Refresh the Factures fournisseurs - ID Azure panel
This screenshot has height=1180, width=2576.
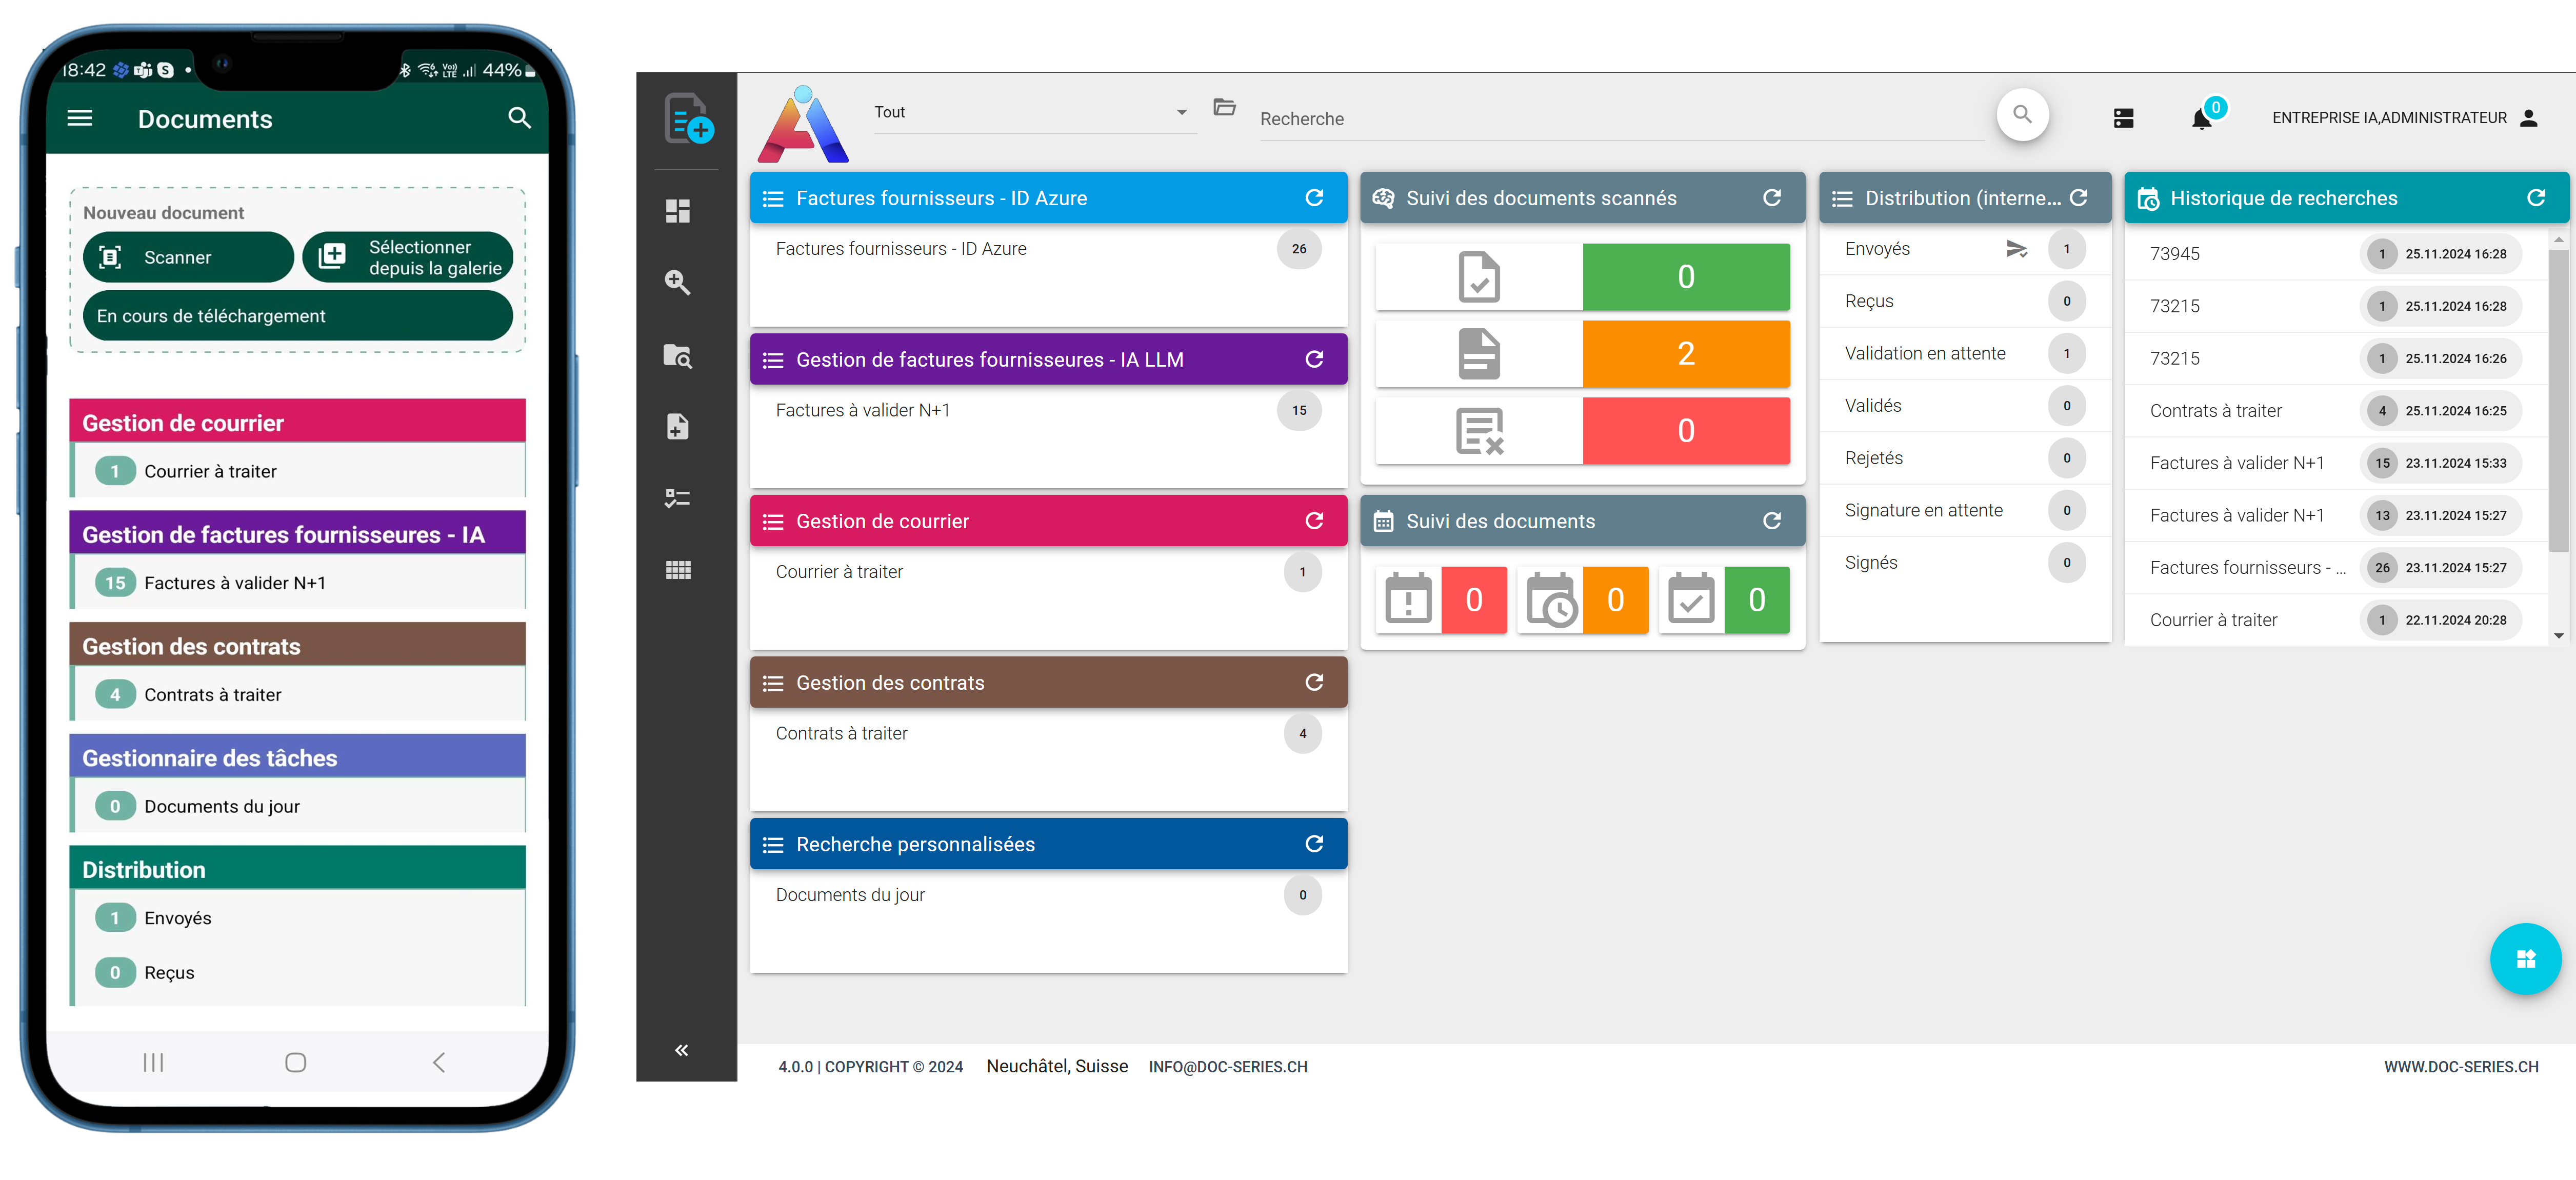coord(1314,198)
